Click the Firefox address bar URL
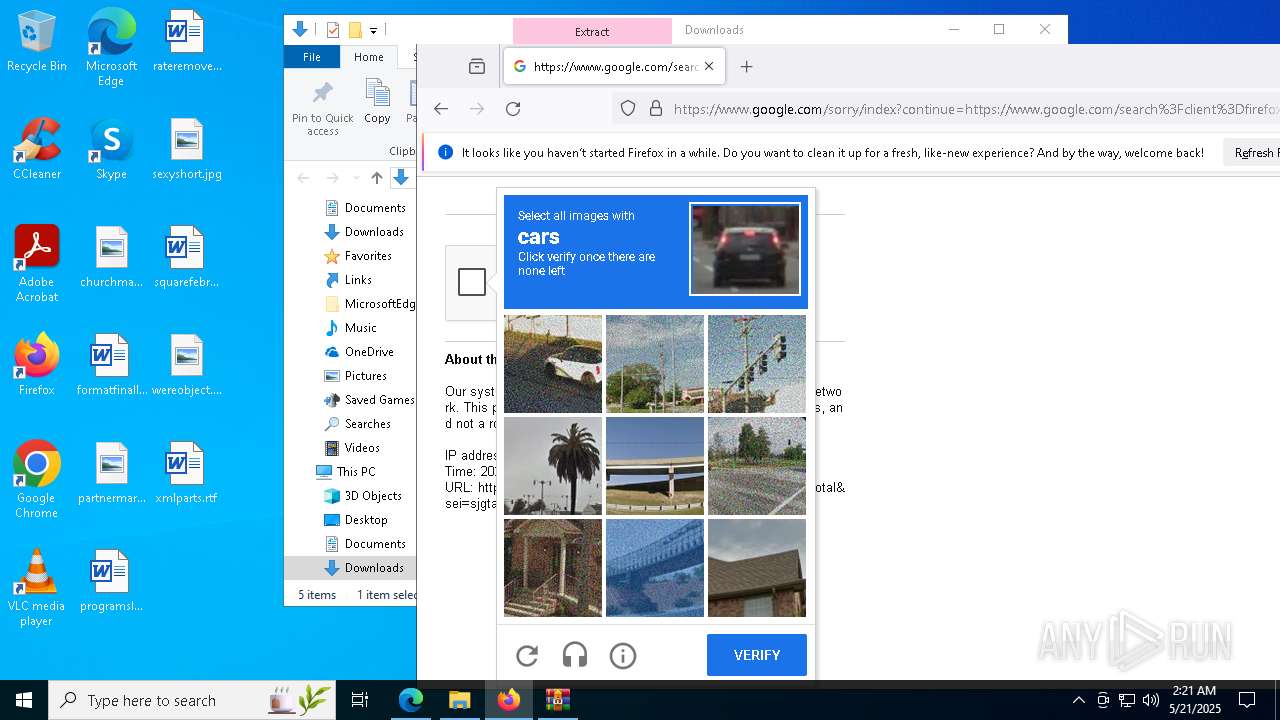The width and height of the screenshot is (1280, 720). click(x=976, y=109)
